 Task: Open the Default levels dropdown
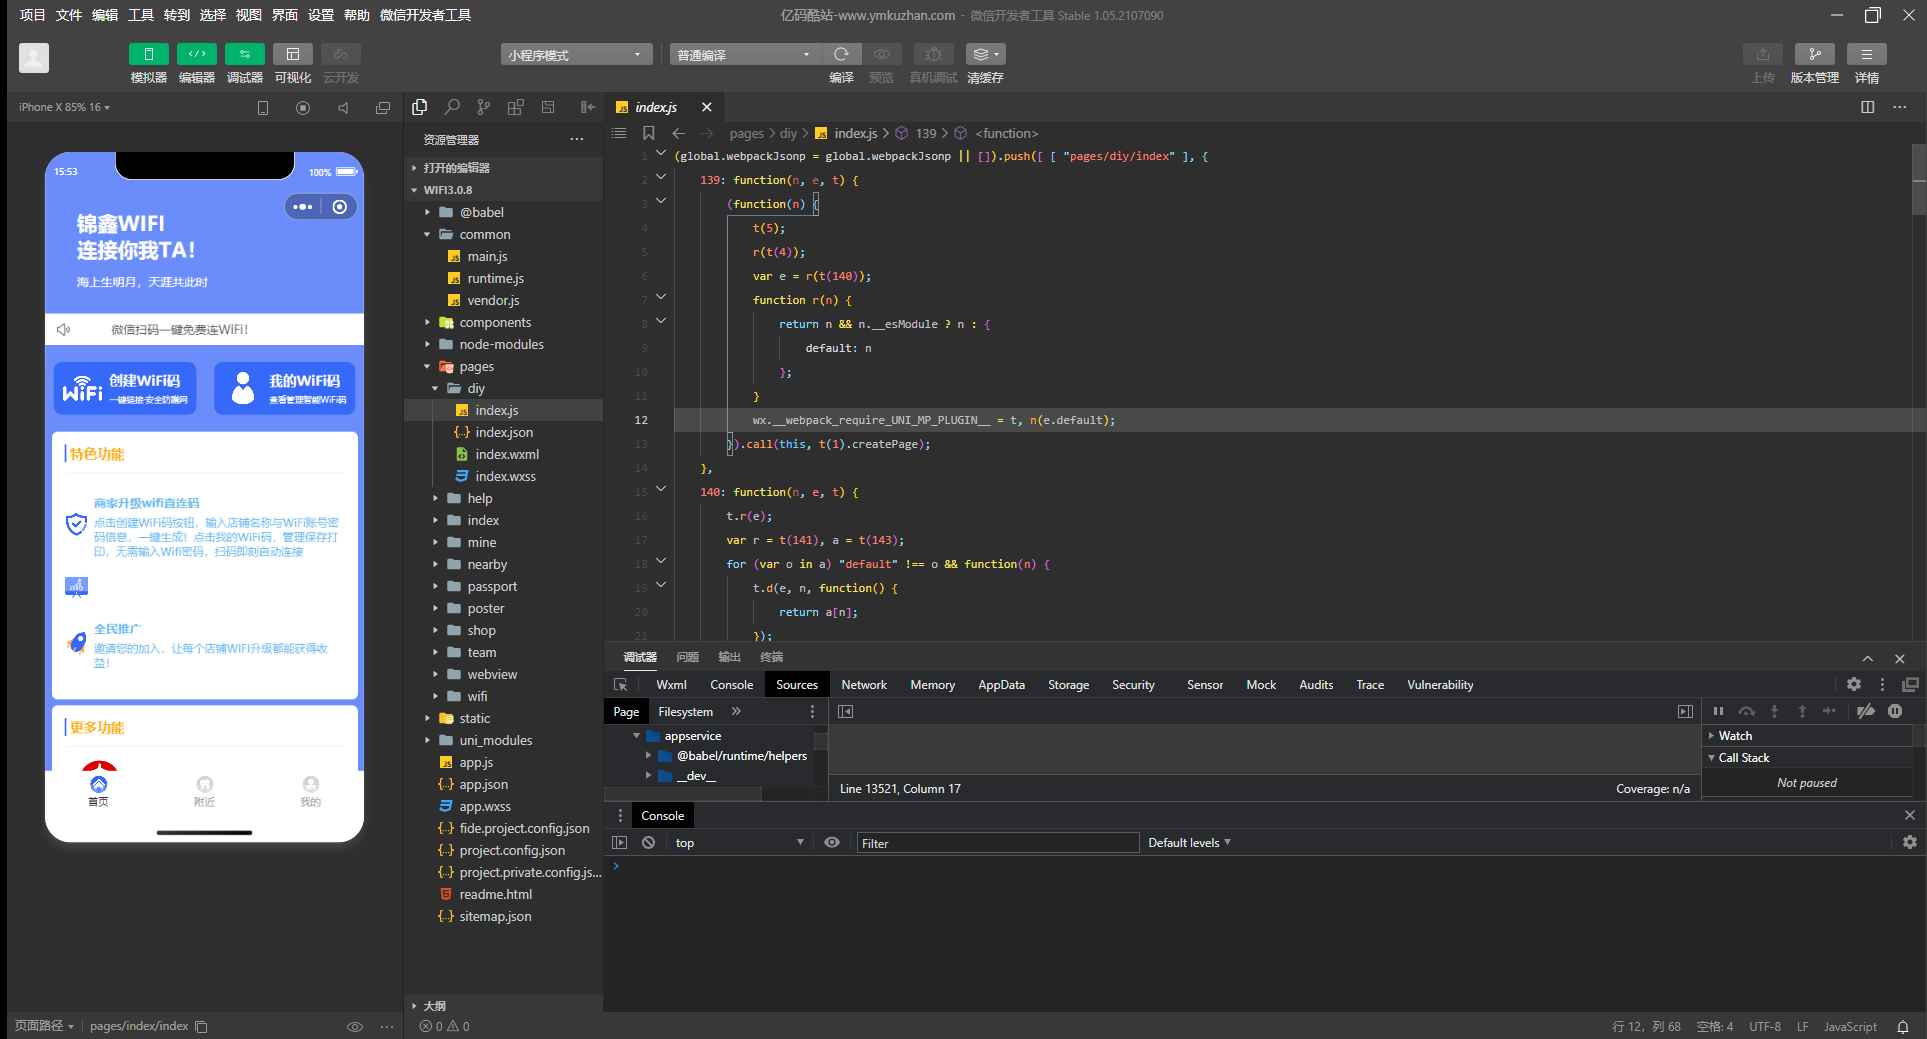tap(1189, 843)
